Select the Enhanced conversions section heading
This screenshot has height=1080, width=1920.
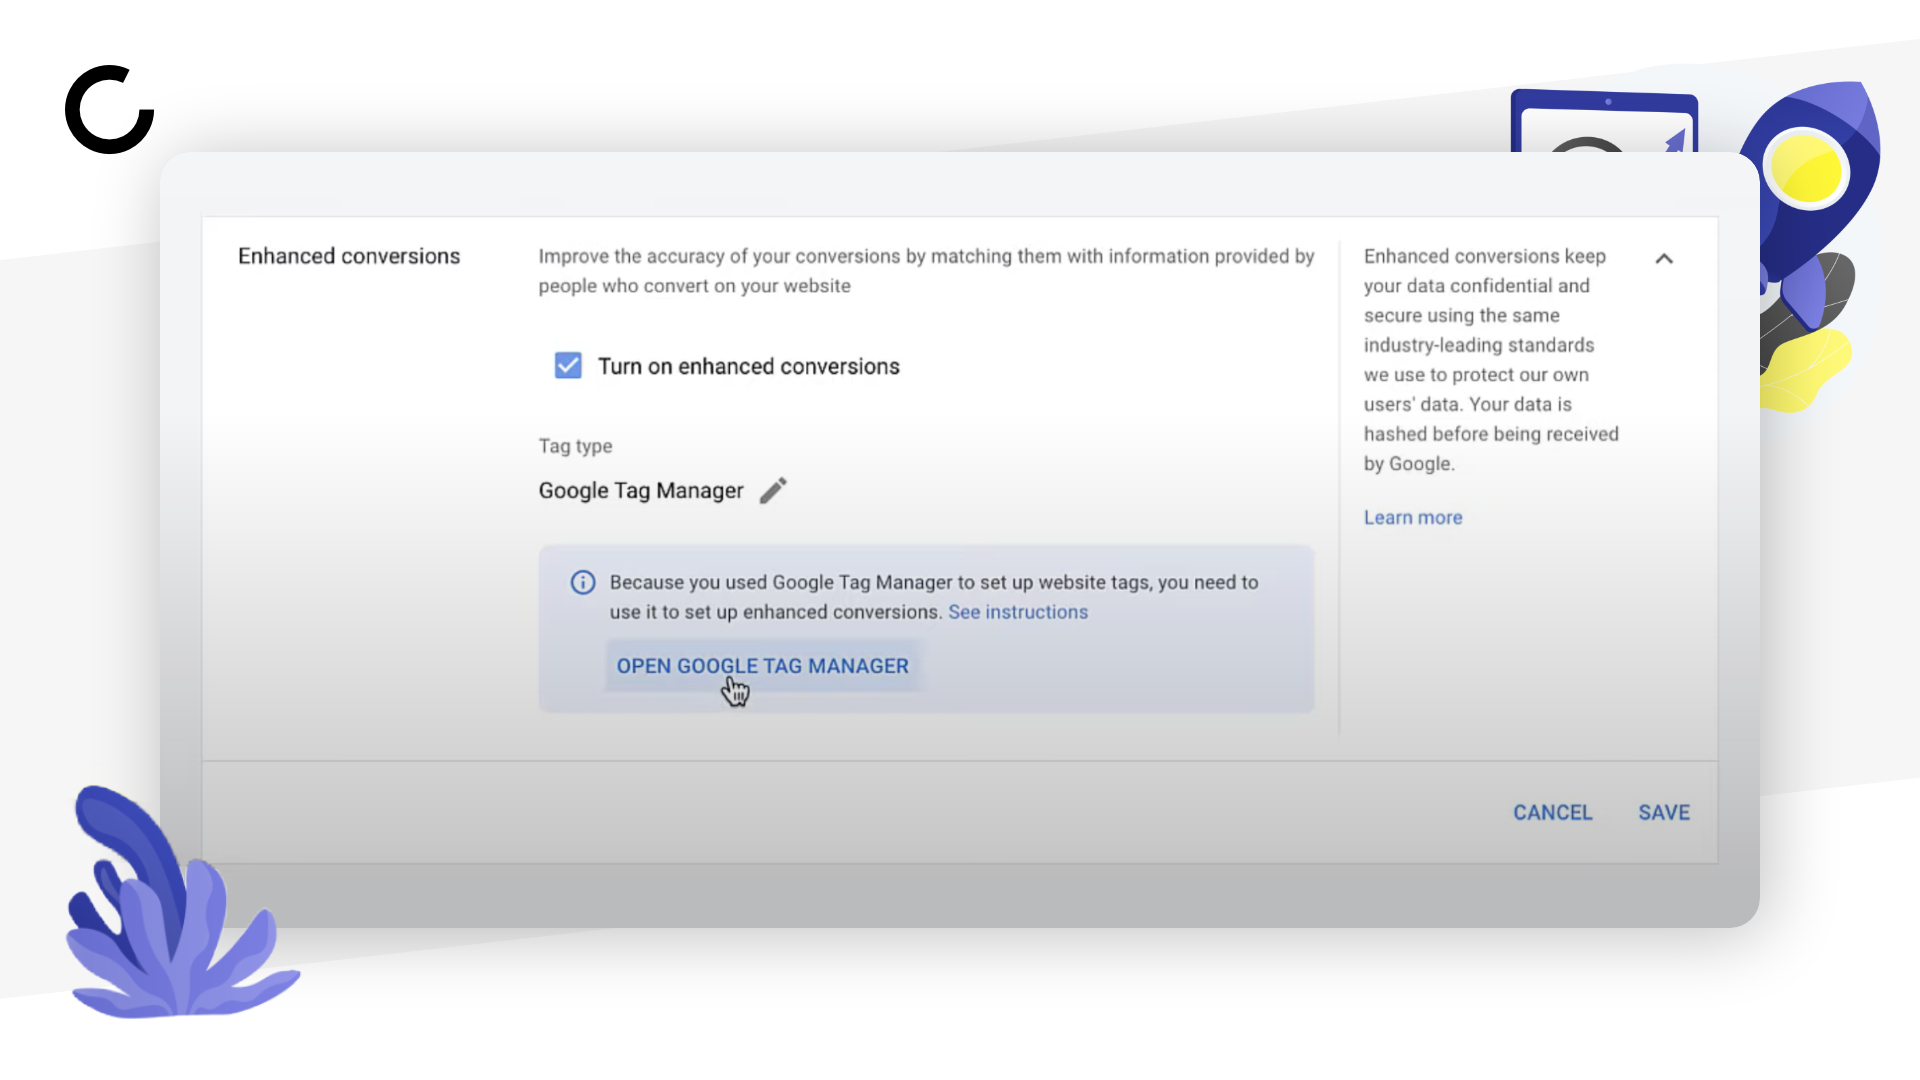pos(349,256)
